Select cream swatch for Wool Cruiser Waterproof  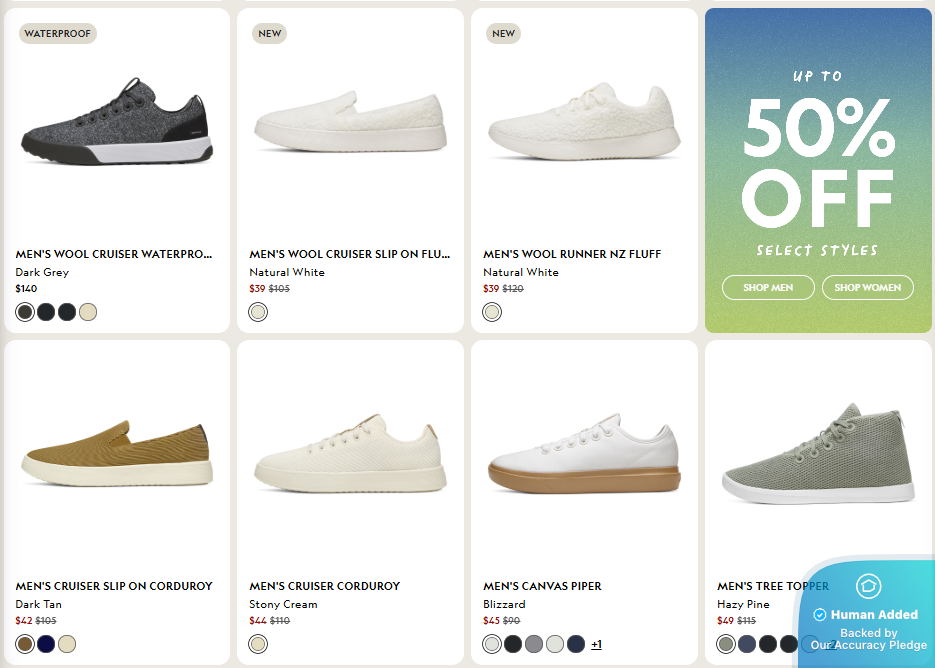[x=88, y=312]
